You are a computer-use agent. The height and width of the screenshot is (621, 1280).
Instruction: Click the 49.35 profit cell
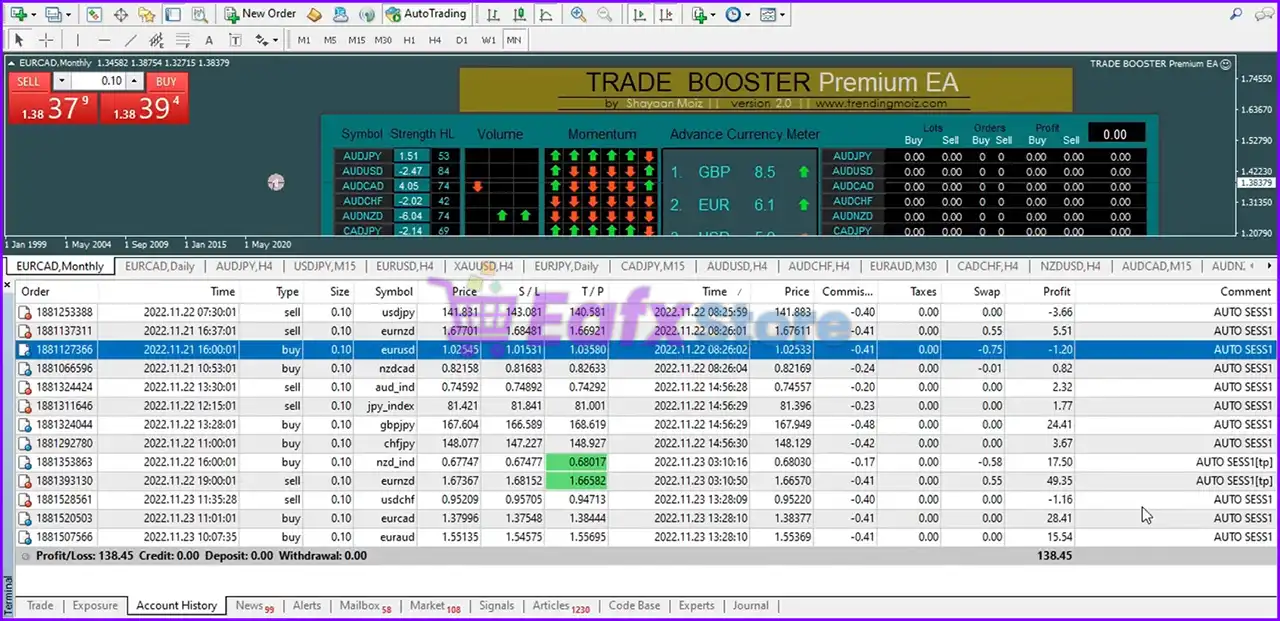pos(1056,481)
